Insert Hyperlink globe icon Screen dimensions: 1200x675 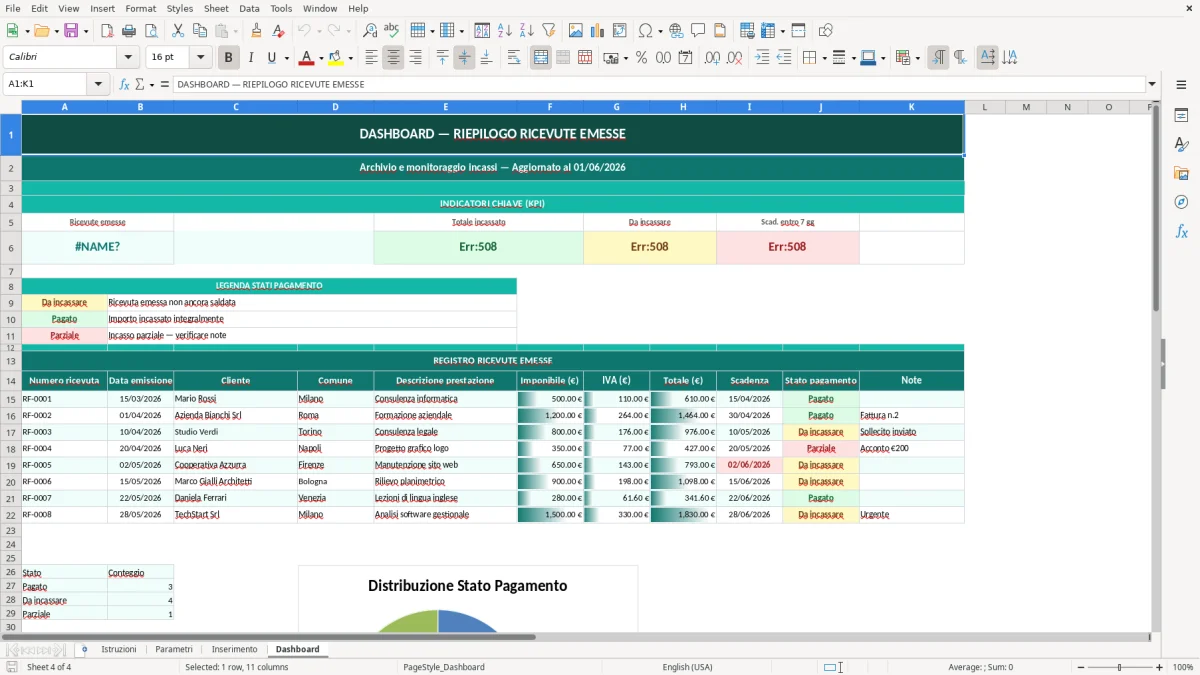(x=676, y=31)
